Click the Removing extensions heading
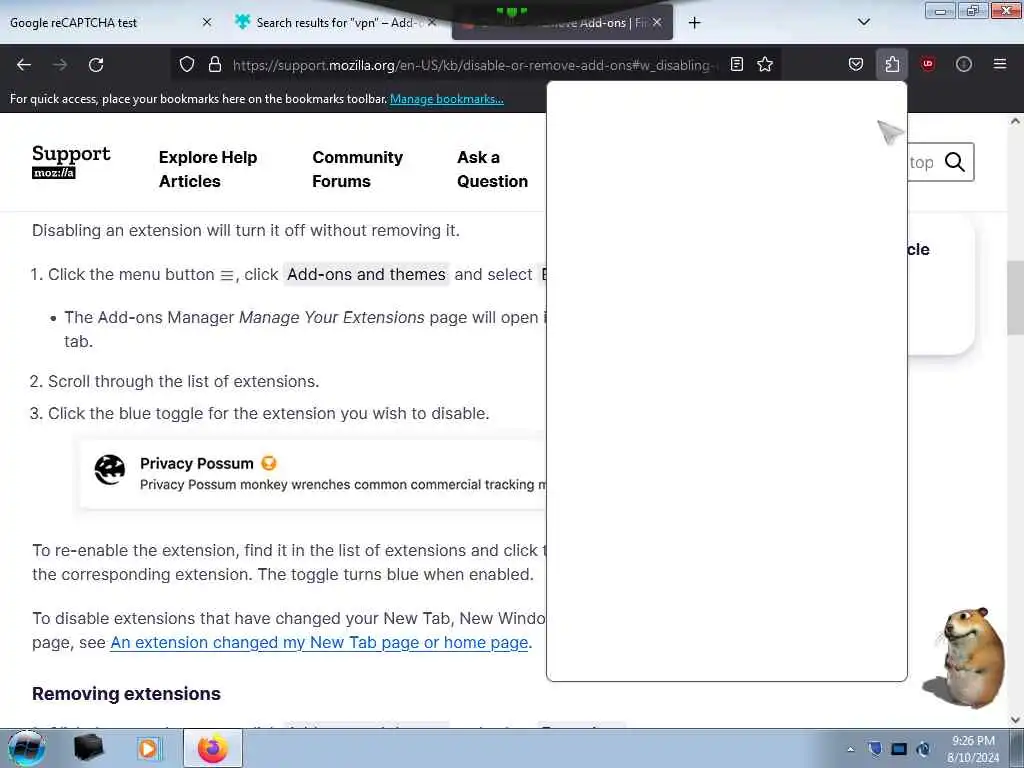The height and width of the screenshot is (768, 1024). (126, 694)
